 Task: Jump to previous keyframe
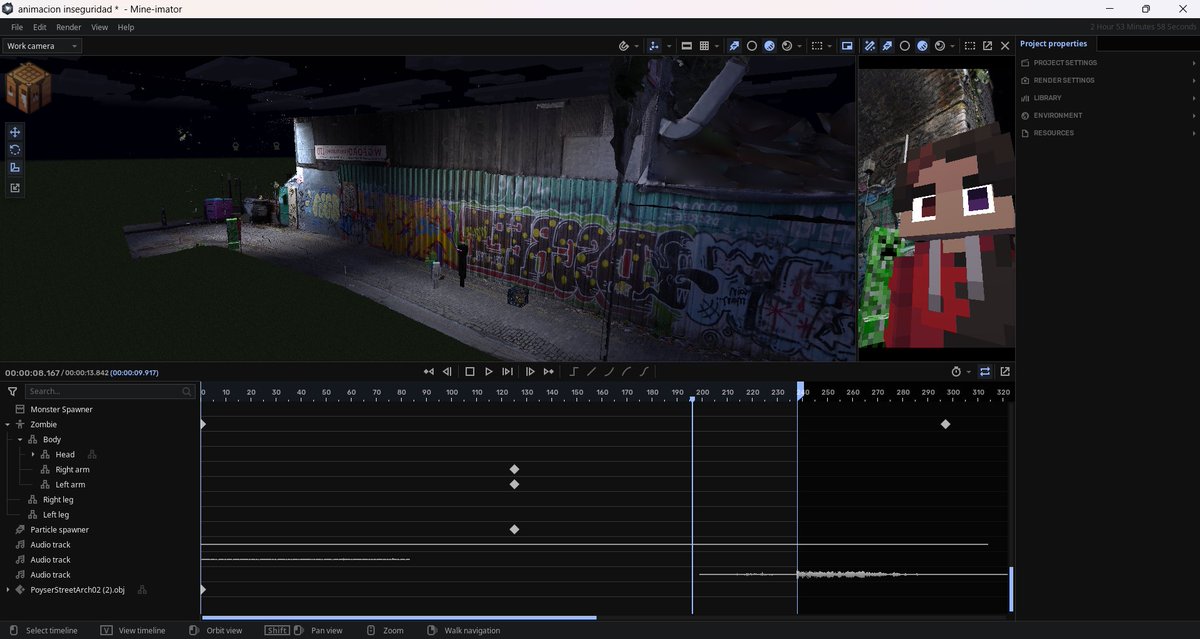pos(429,372)
